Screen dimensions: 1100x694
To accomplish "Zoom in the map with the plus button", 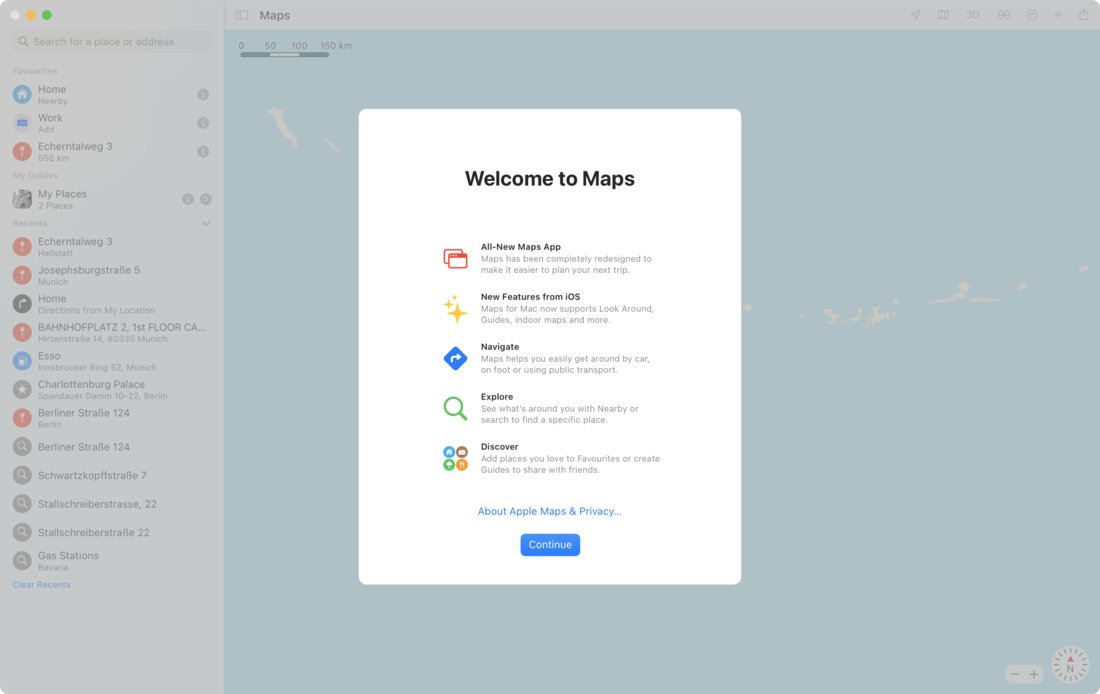I will tap(1033, 674).
